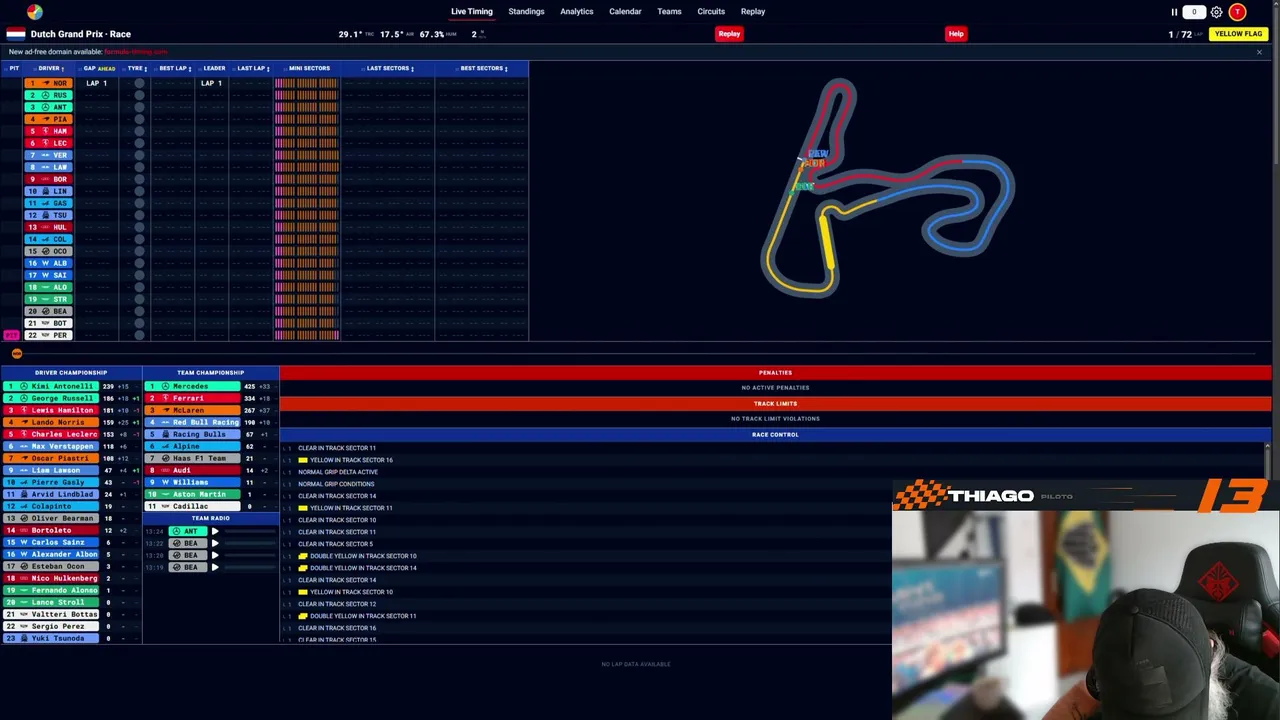Open the Standings tab
Image resolution: width=1280 pixels, height=720 pixels.
(x=526, y=12)
